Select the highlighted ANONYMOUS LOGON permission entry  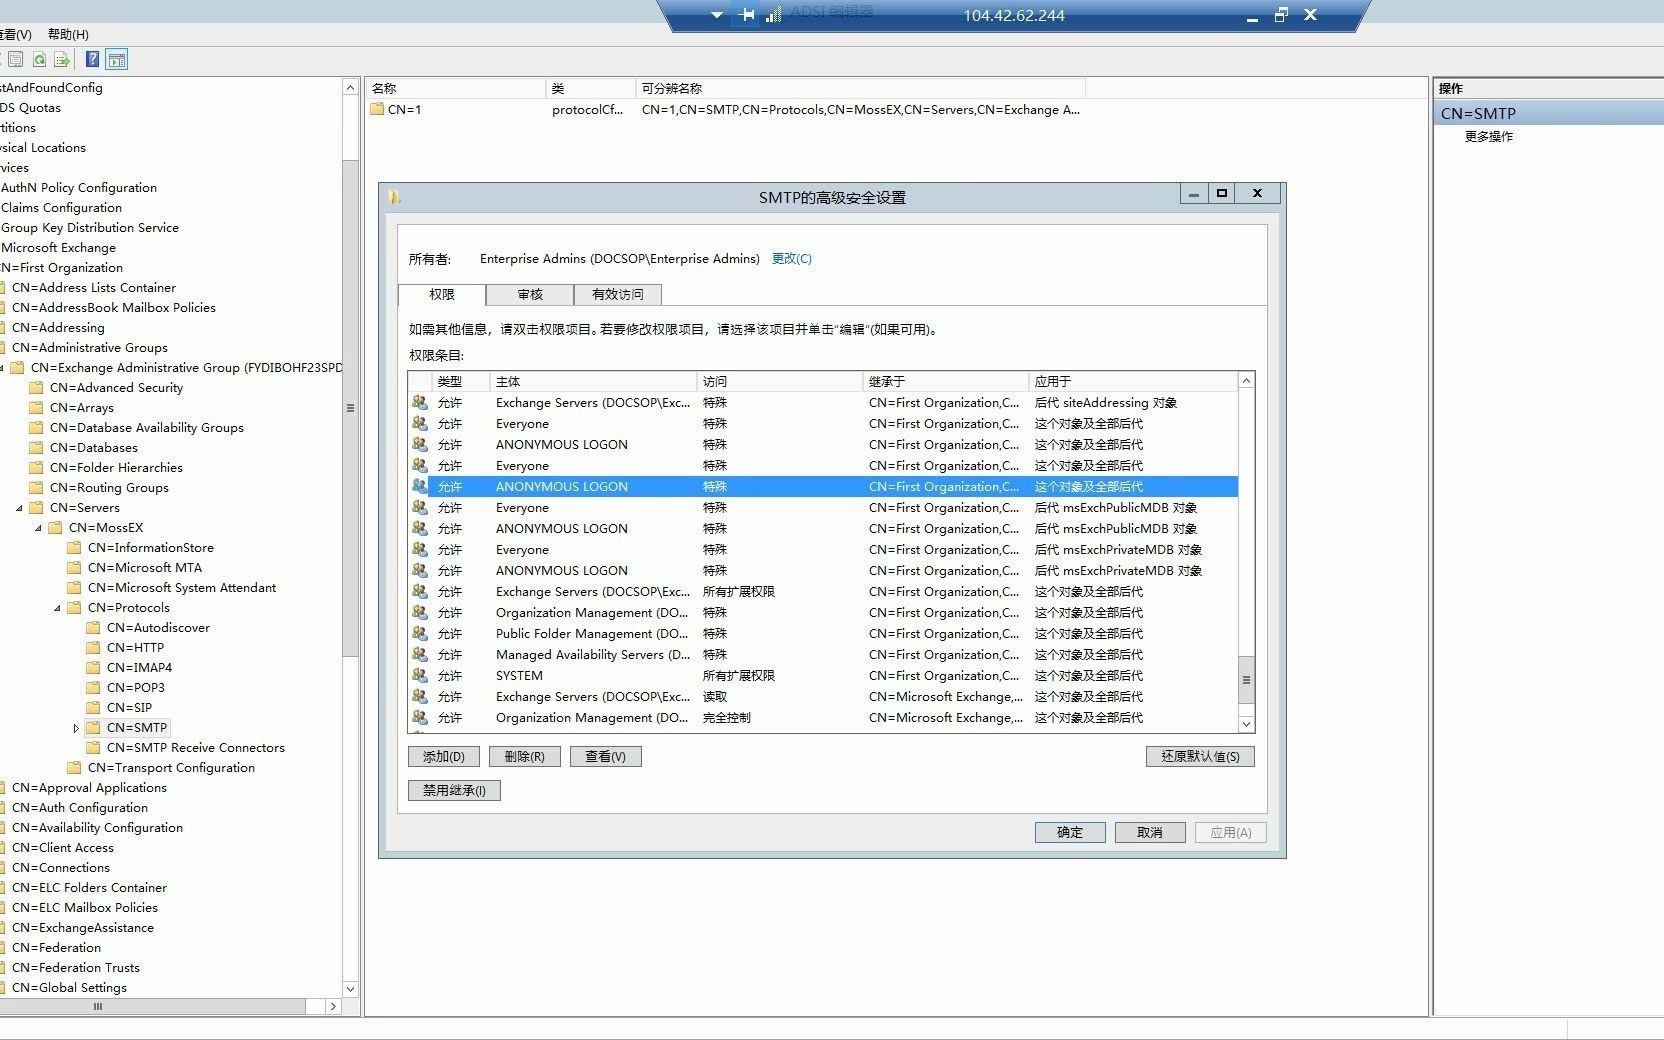click(x=824, y=486)
